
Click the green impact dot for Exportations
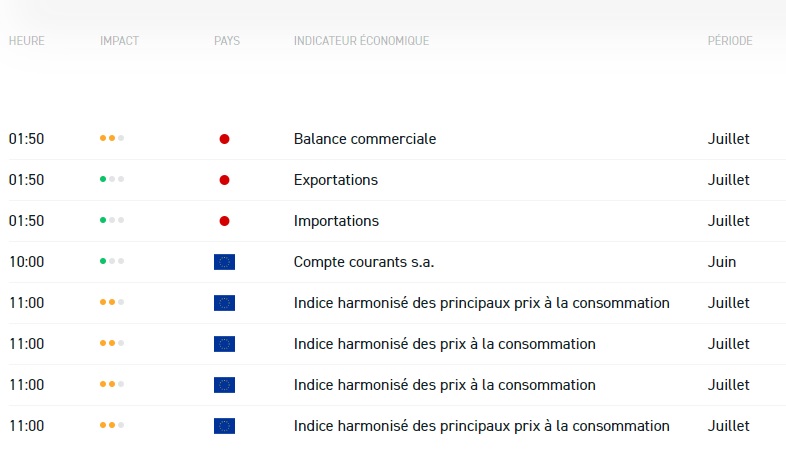pos(103,180)
